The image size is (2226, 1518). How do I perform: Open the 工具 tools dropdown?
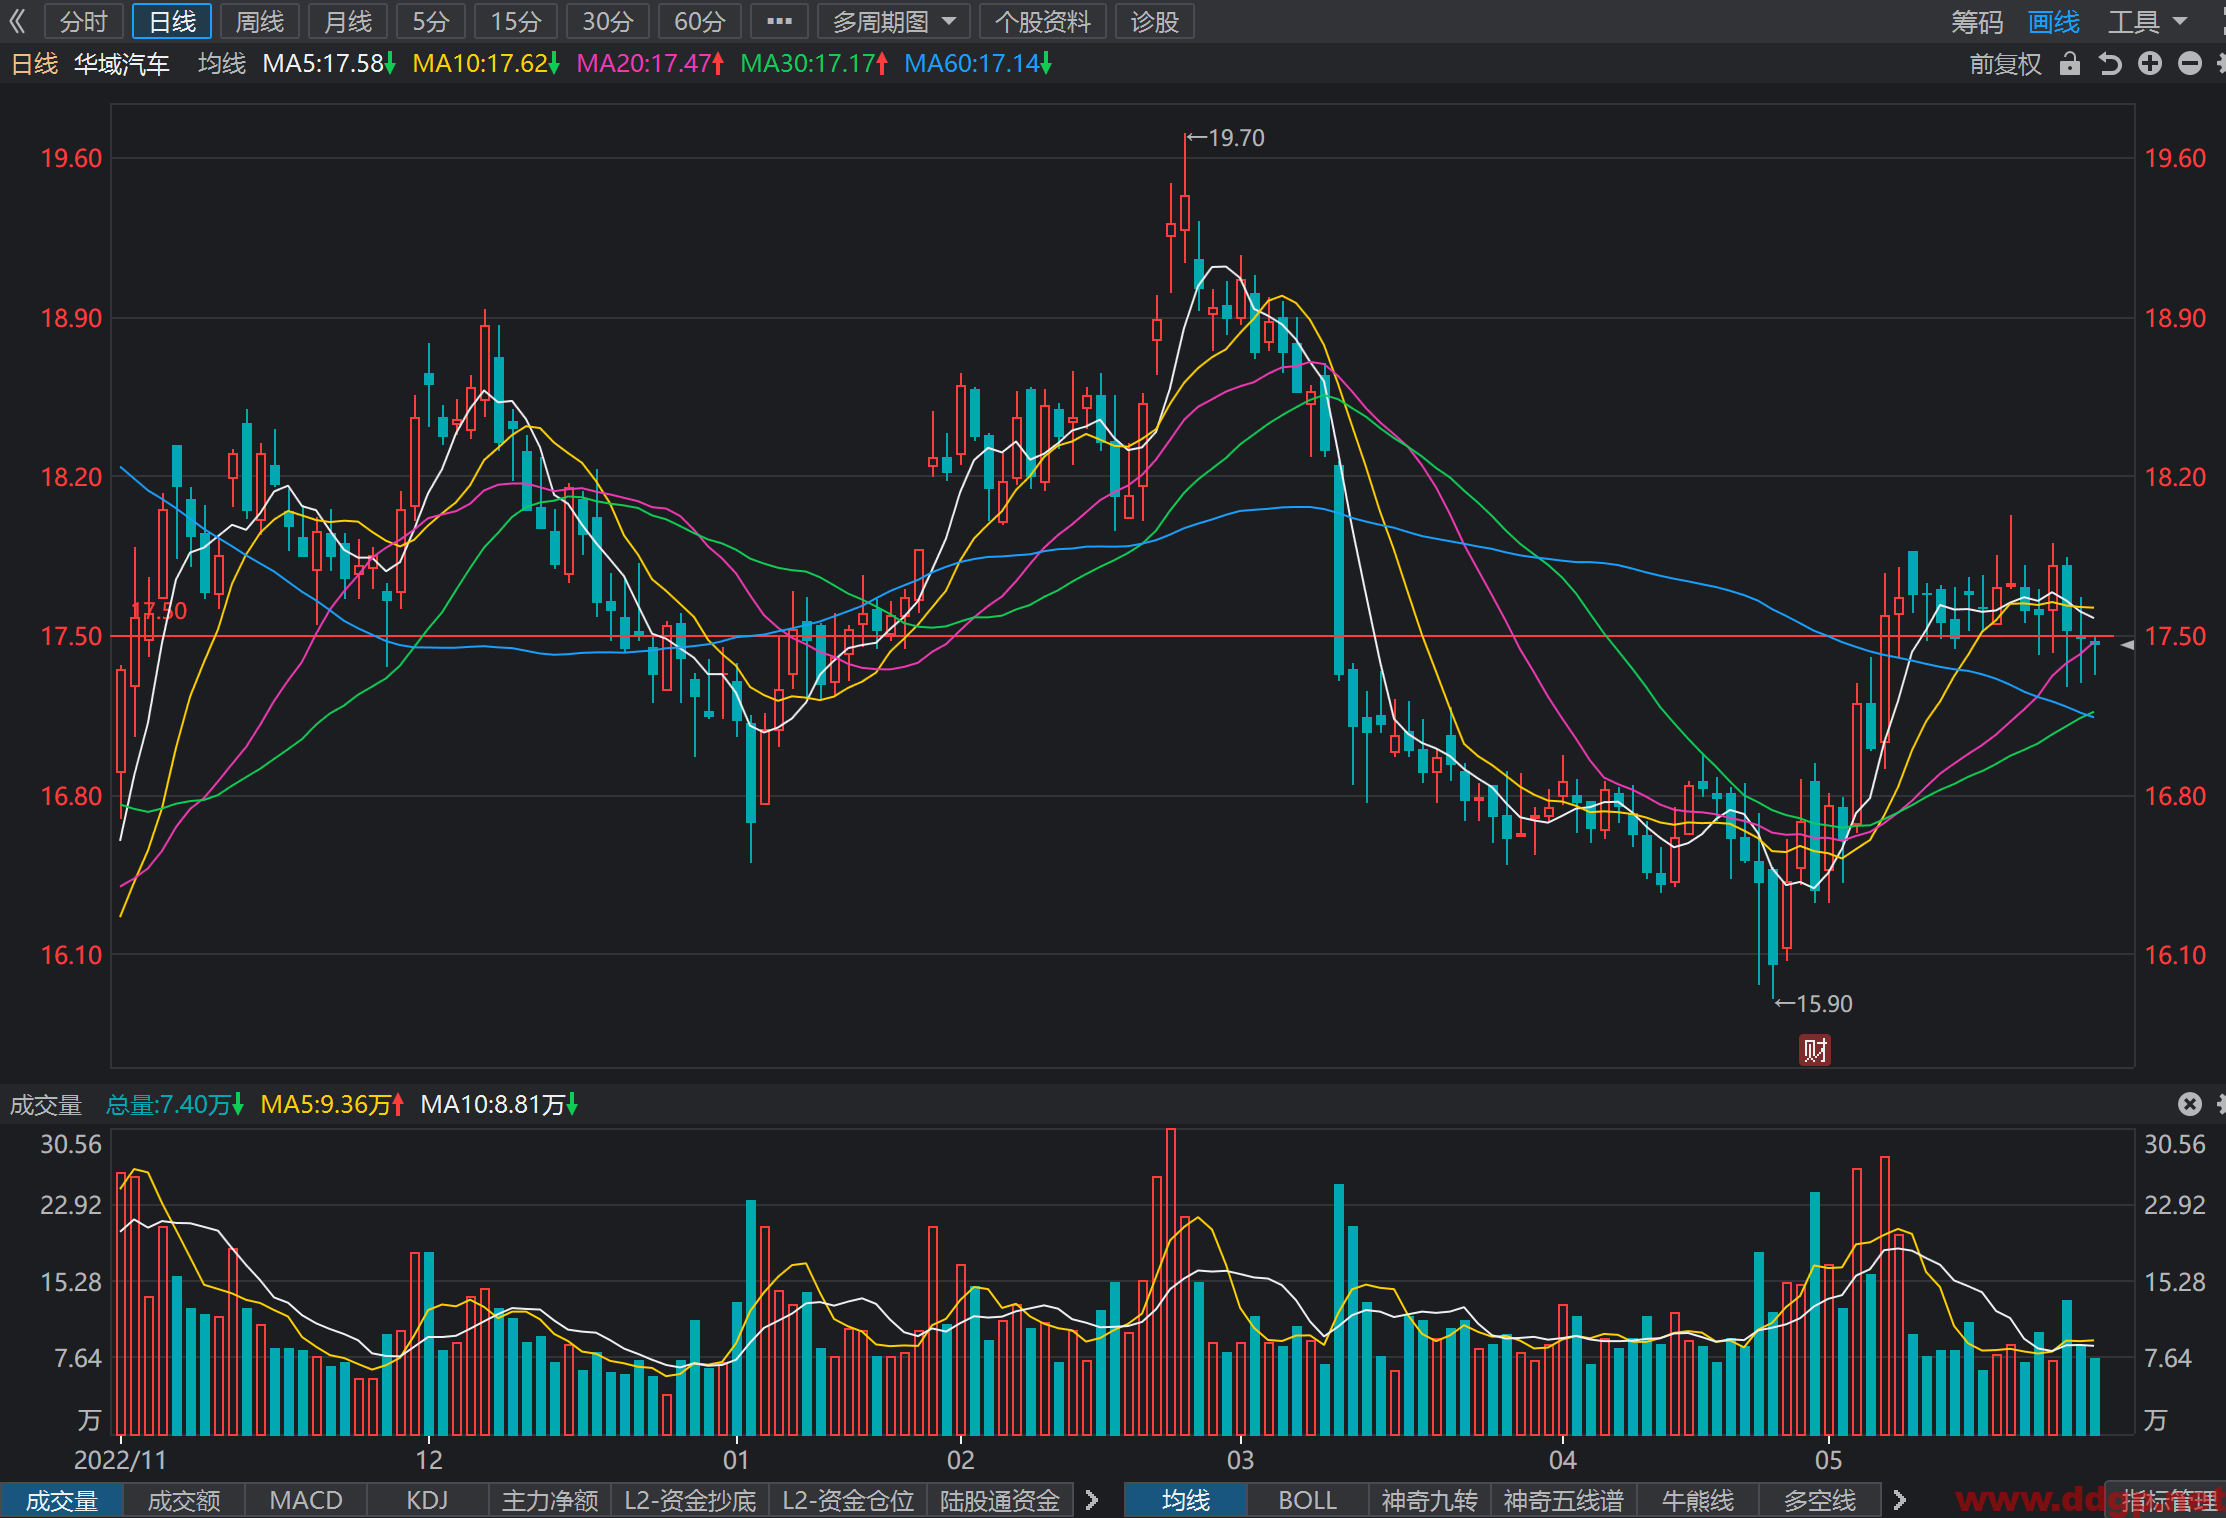[x=2147, y=22]
